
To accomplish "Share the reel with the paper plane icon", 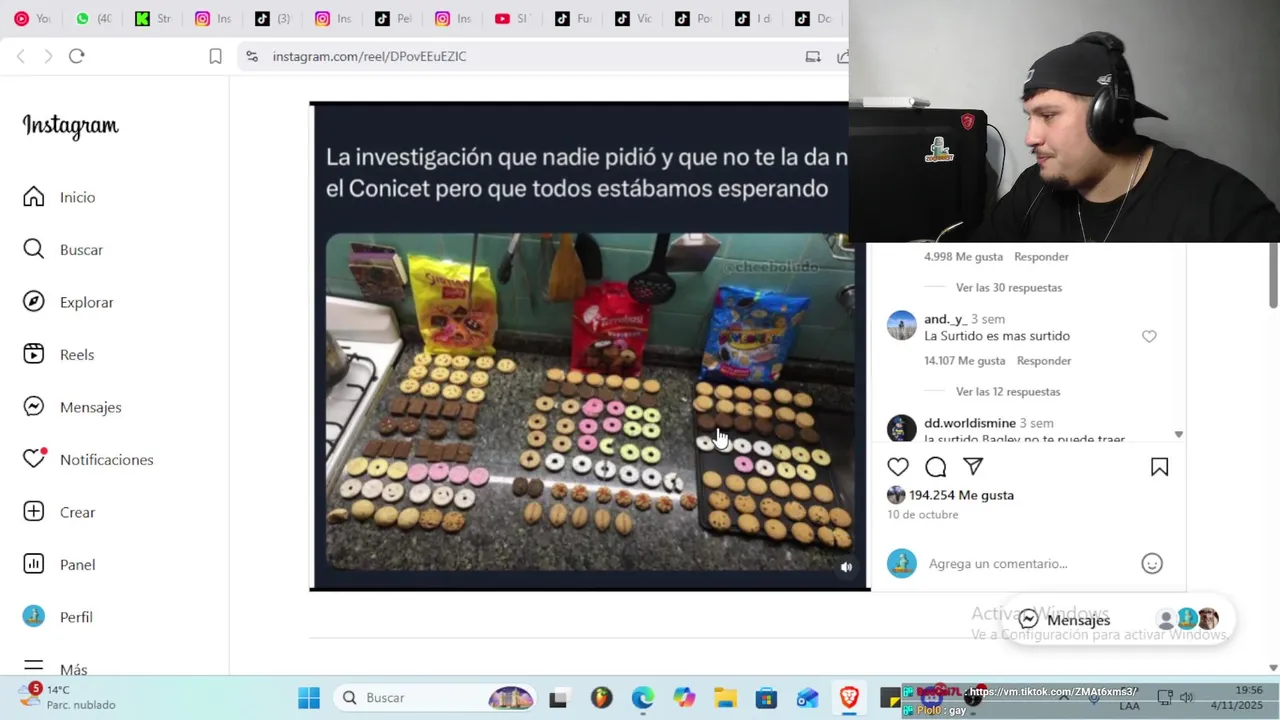I will coord(973,467).
